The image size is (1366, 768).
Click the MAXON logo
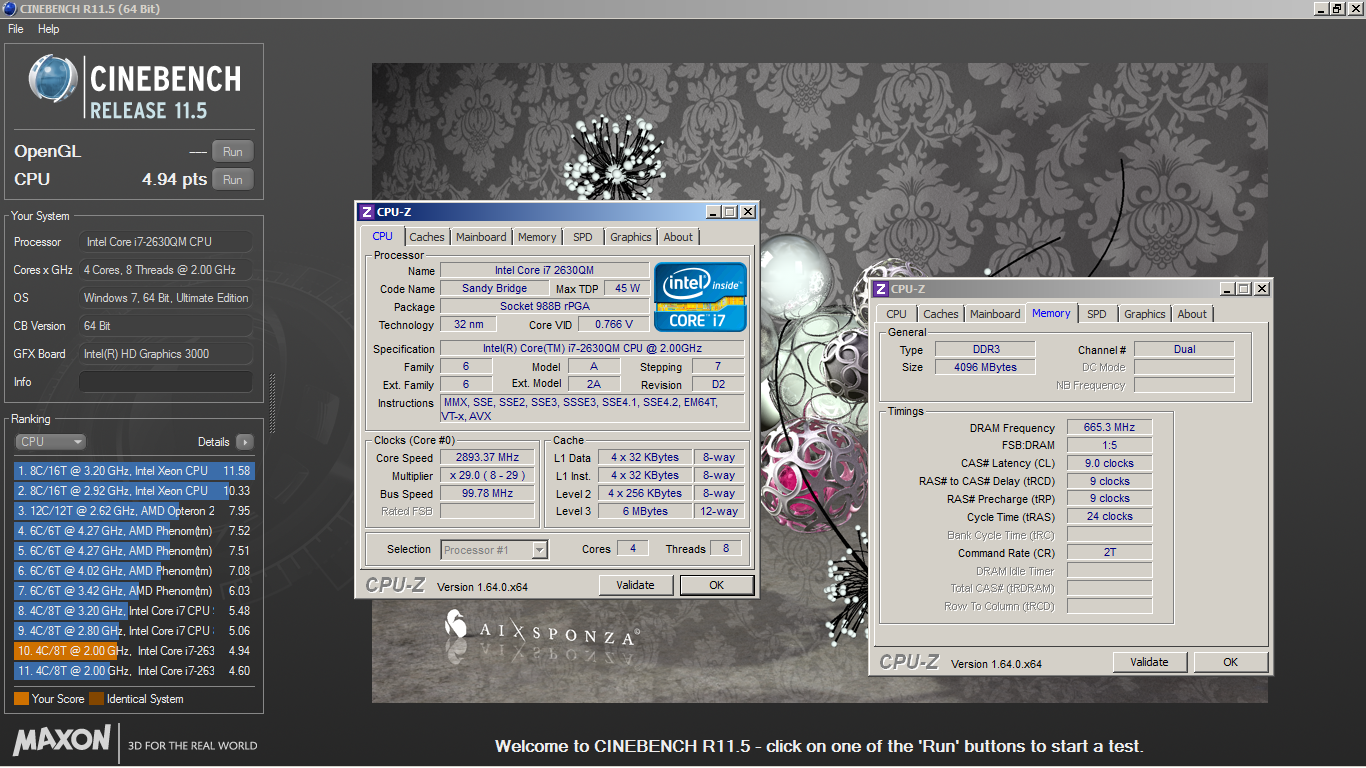click(62, 740)
